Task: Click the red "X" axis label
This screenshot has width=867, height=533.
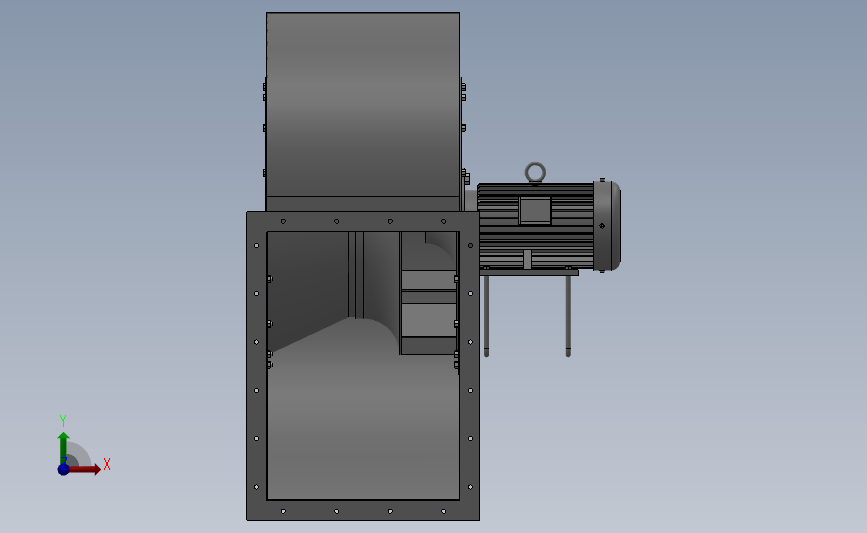Action: 107,464
